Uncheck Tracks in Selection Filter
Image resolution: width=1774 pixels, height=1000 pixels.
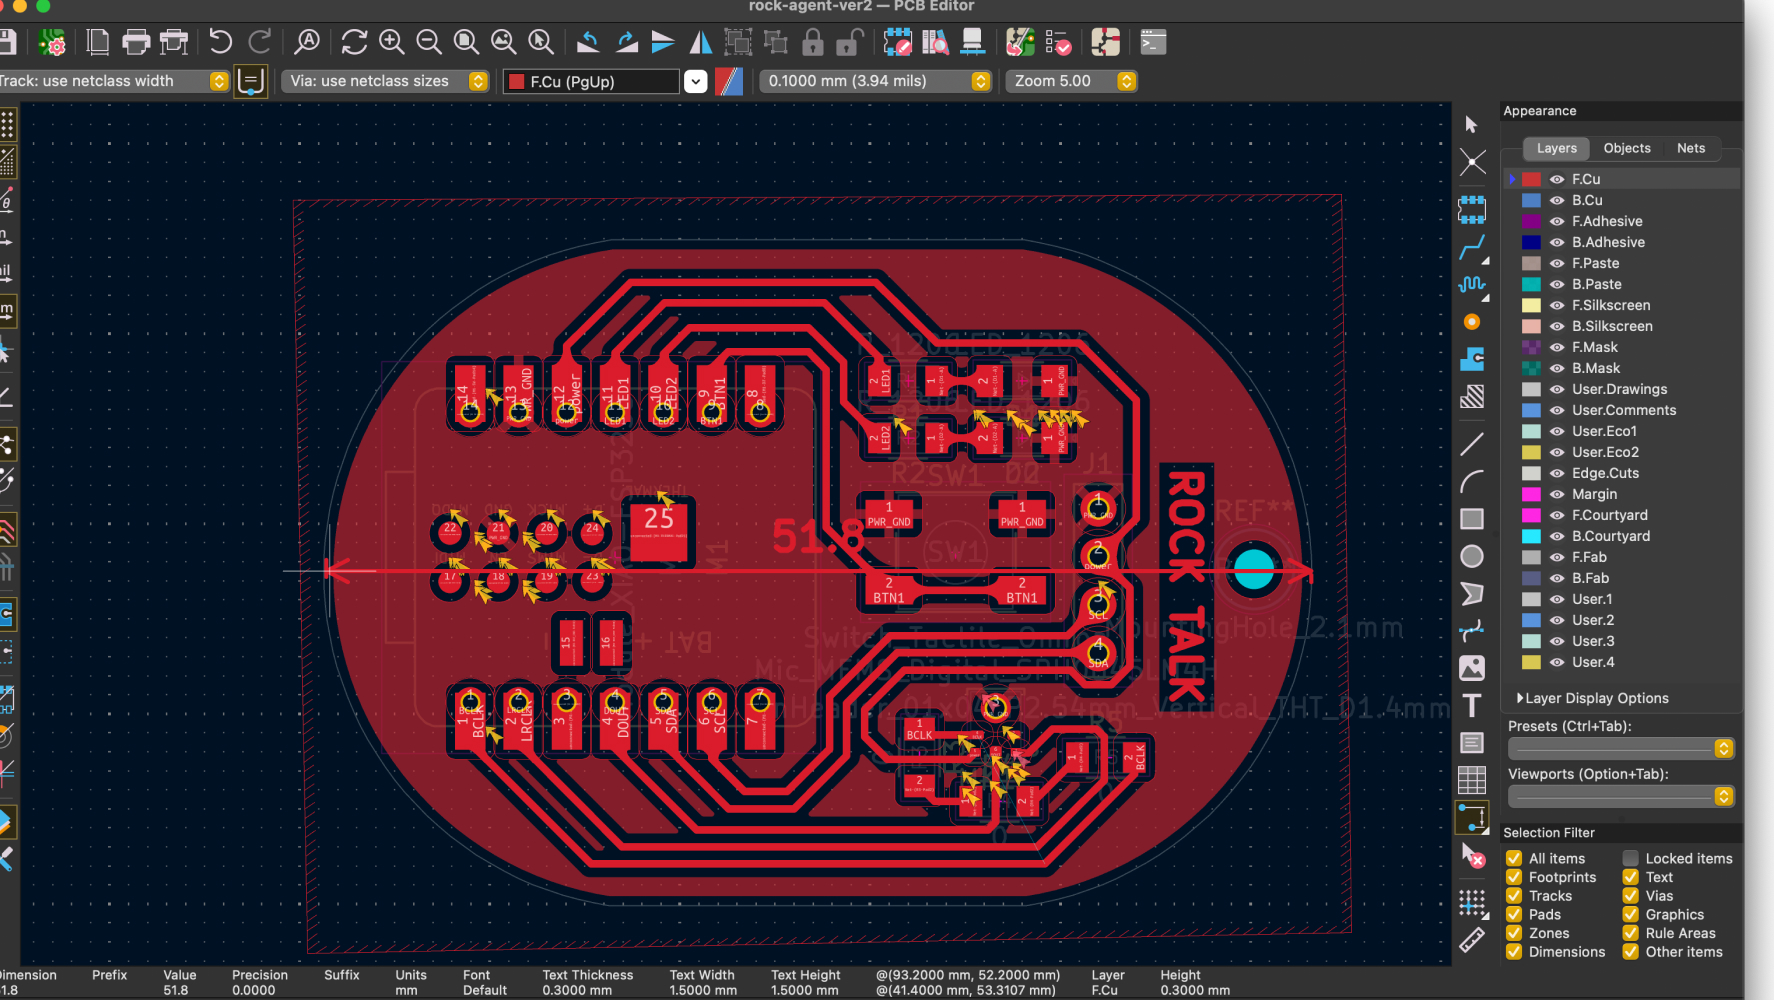1514,896
